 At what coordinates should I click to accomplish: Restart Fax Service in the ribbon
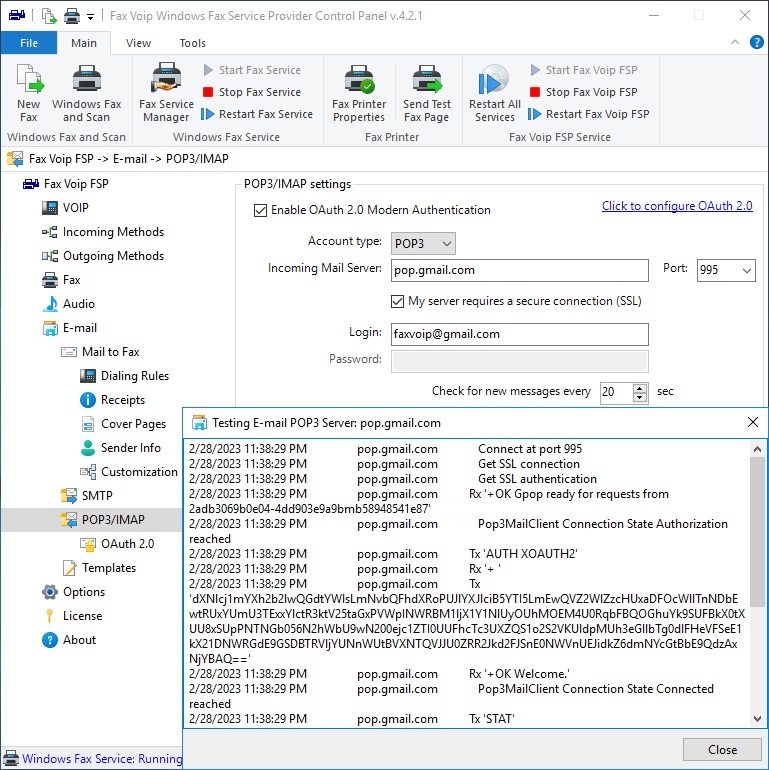[257, 114]
